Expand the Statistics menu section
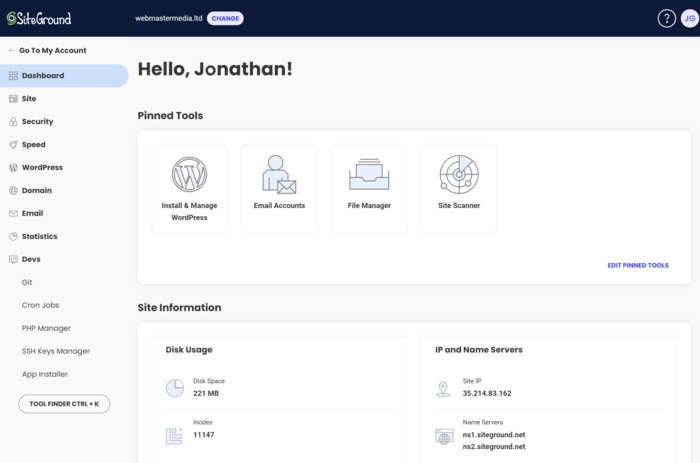Image resolution: width=700 pixels, height=463 pixels. coord(40,236)
